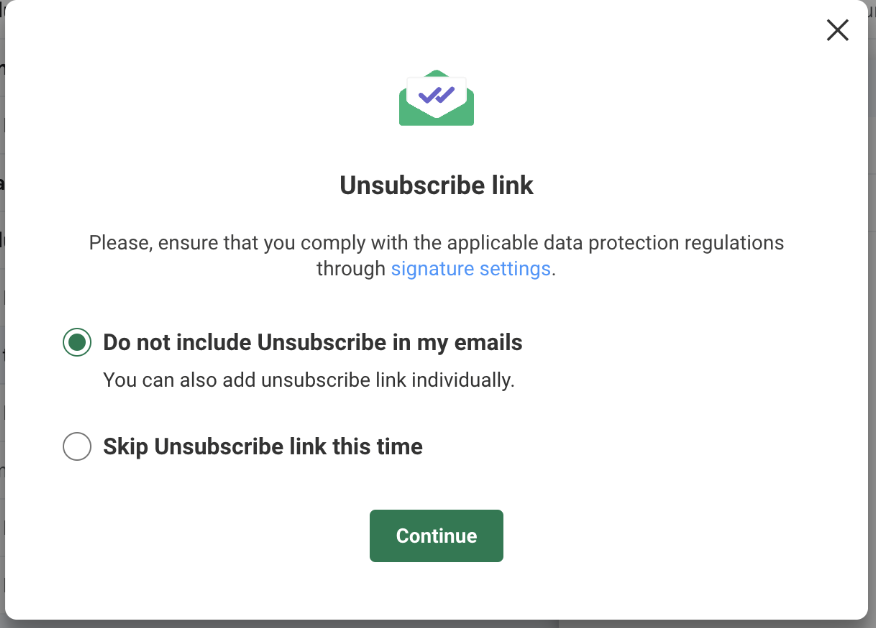Click the "Continue" text to confirm the choice
Image resolution: width=876 pixels, height=628 pixels.
(x=436, y=536)
